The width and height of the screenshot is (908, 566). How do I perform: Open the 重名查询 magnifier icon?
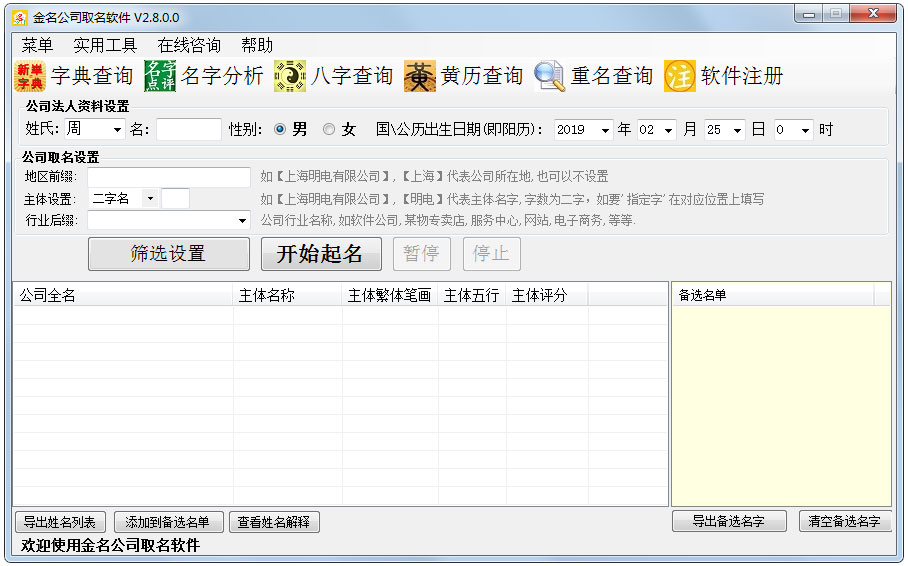(550, 76)
